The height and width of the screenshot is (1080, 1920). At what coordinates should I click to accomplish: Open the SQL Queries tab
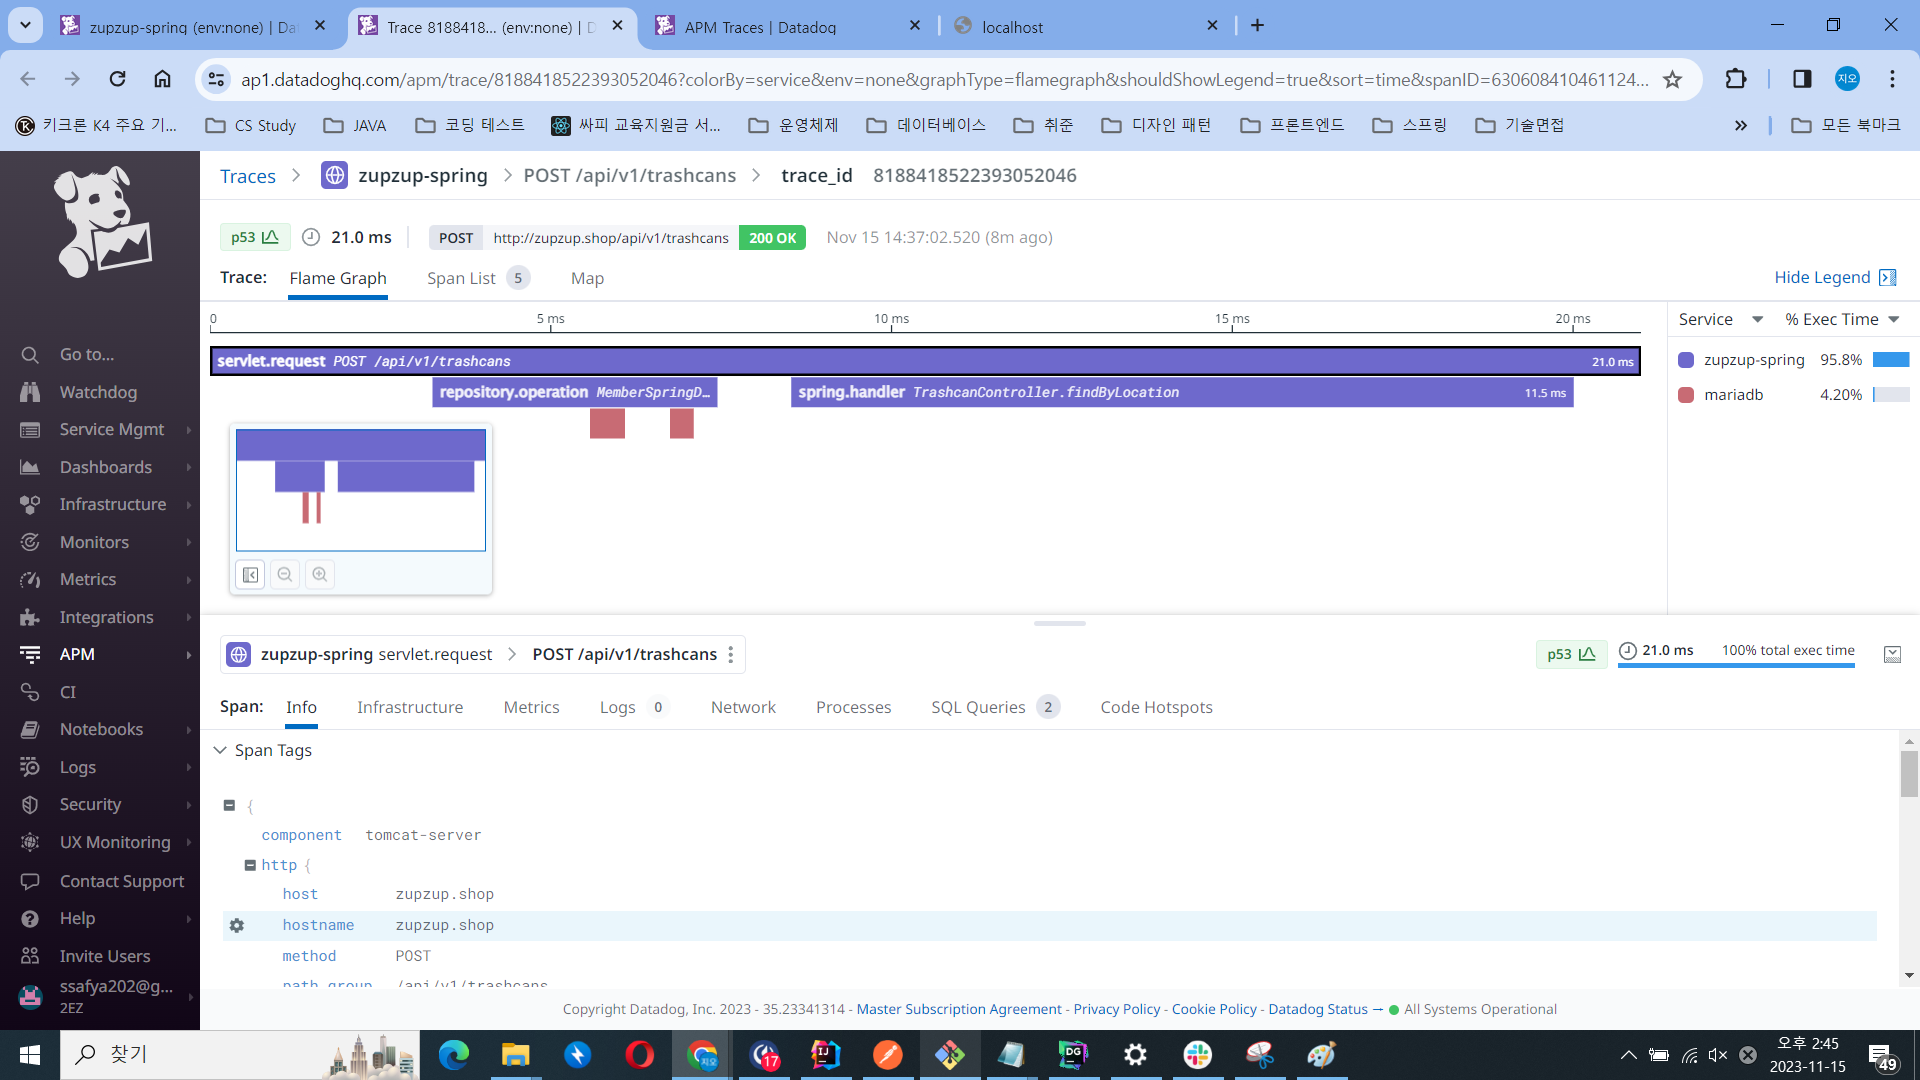(994, 707)
